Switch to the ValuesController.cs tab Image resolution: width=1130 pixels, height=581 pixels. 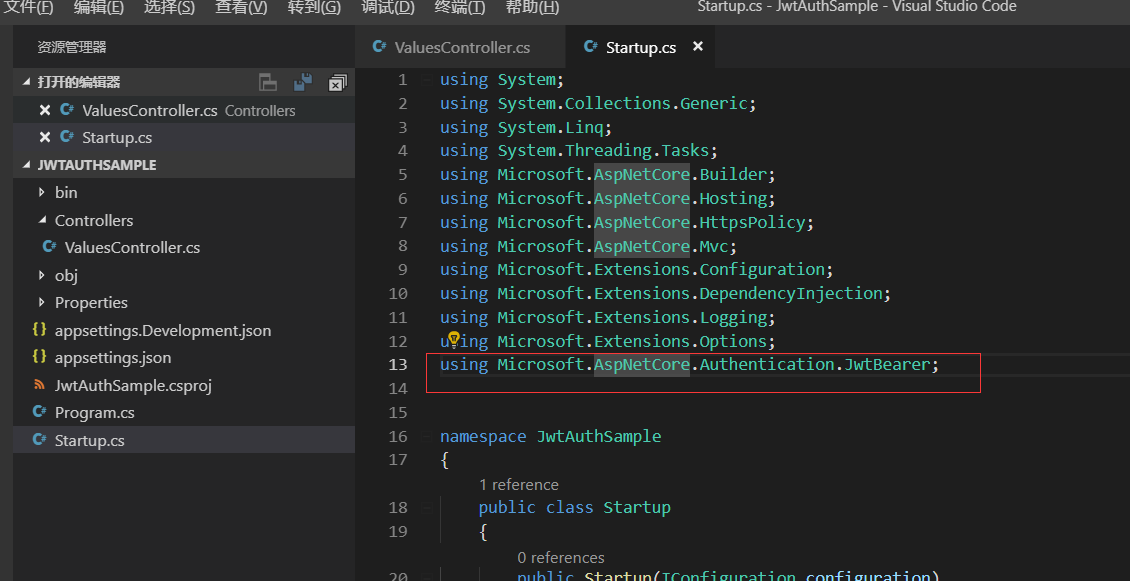(461, 47)
